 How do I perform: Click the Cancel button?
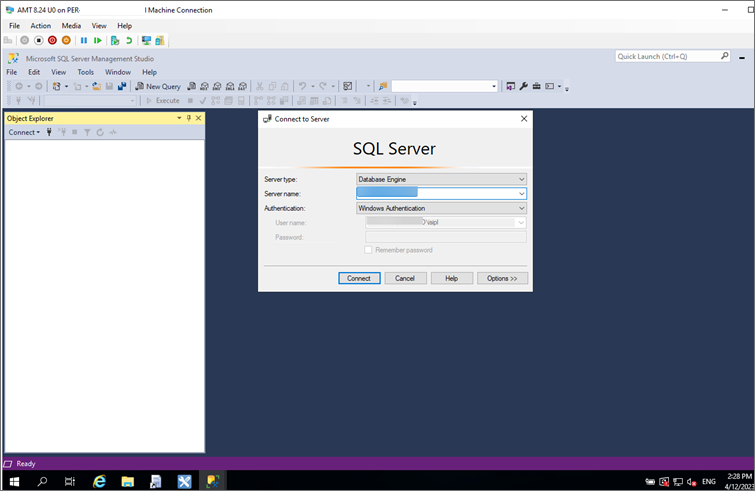click(405, 278)
